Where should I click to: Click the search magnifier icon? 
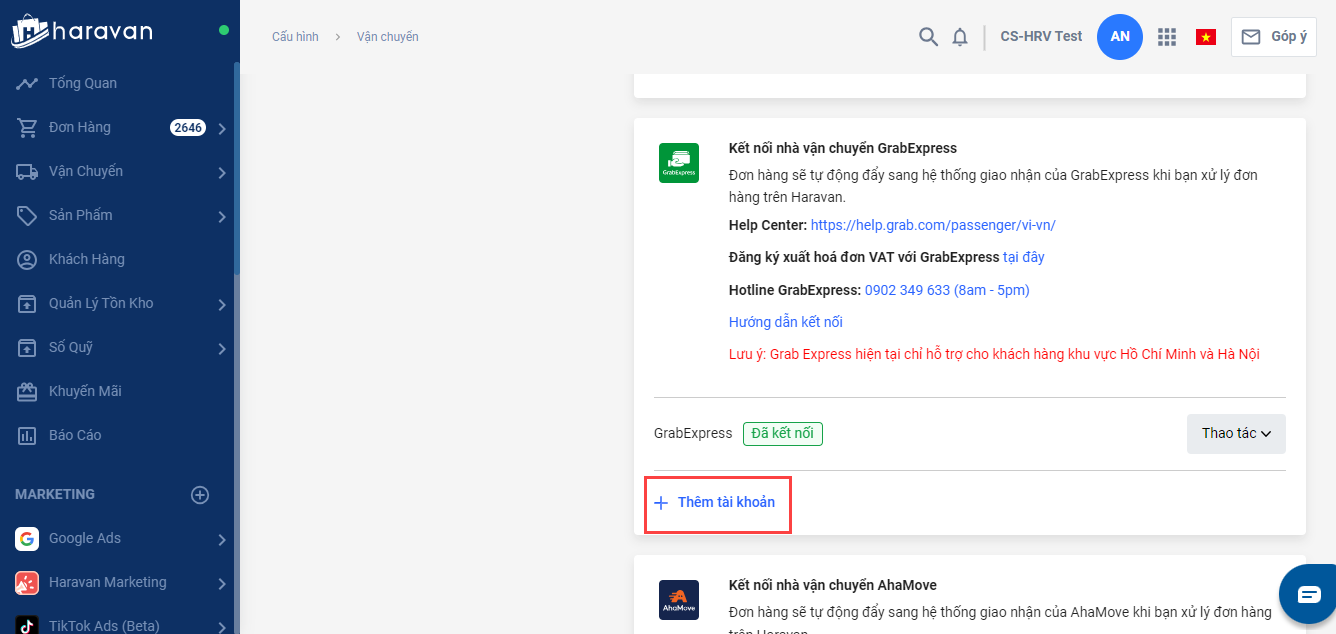(x=928, y=37)
